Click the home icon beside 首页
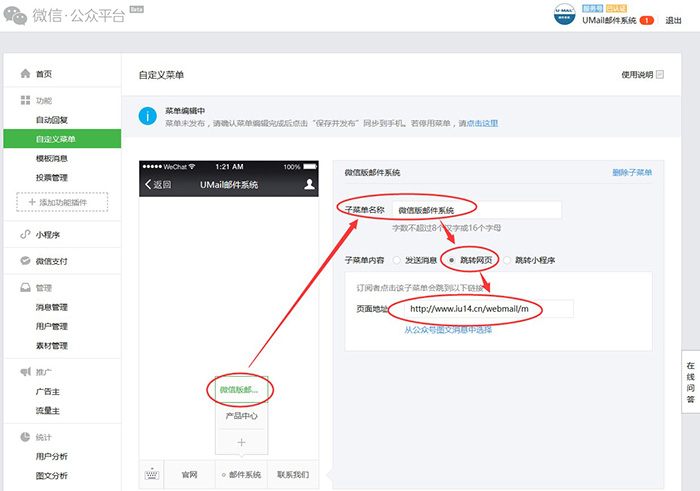This screenshot has height=491, width=700. click(25, 74)
